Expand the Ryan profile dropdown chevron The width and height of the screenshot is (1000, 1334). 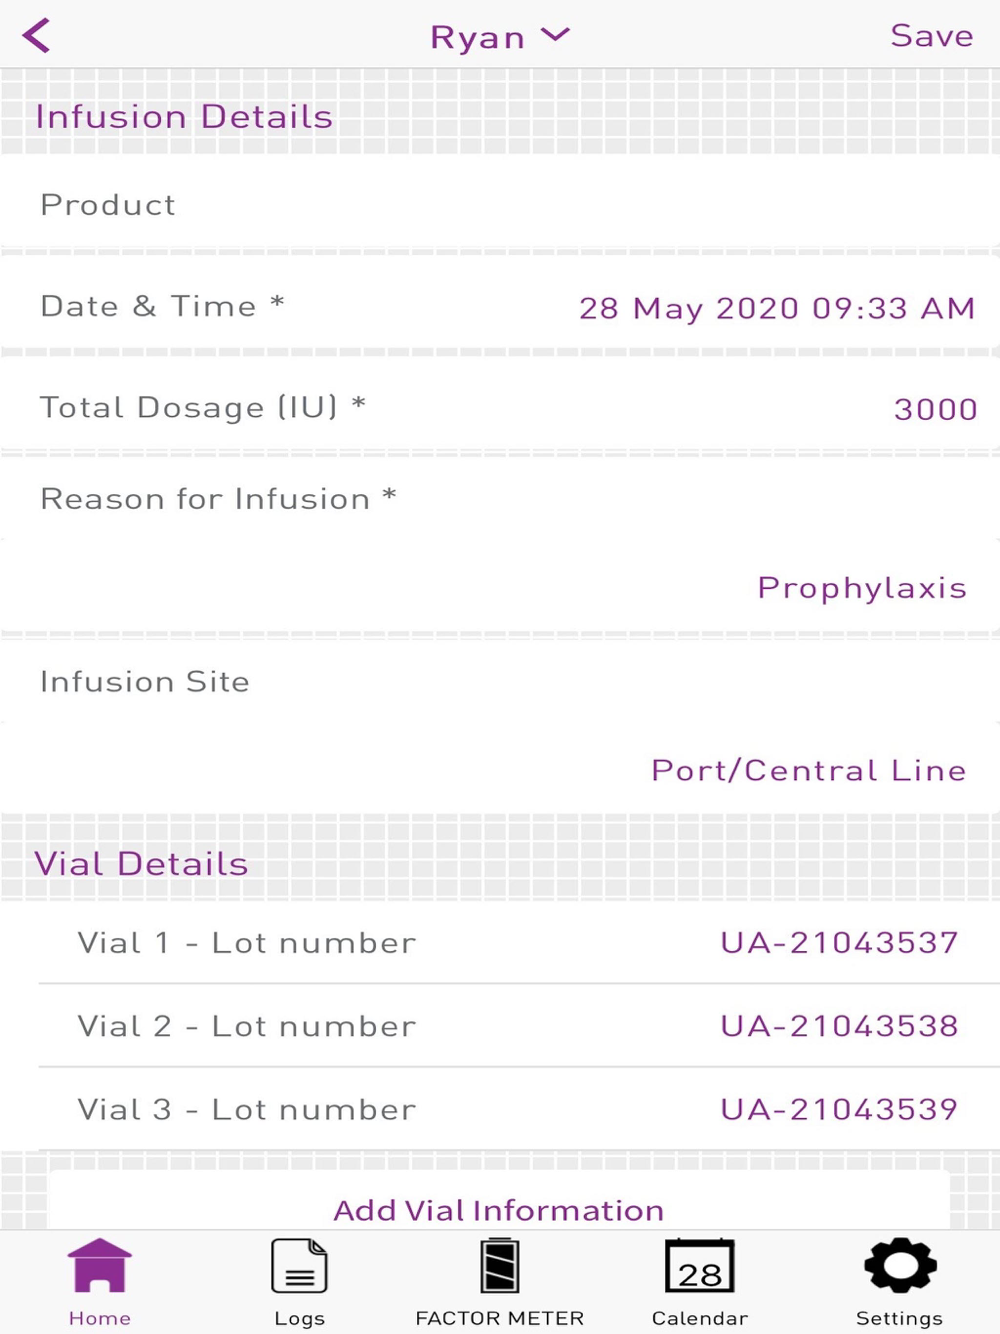tap(555, 36)
